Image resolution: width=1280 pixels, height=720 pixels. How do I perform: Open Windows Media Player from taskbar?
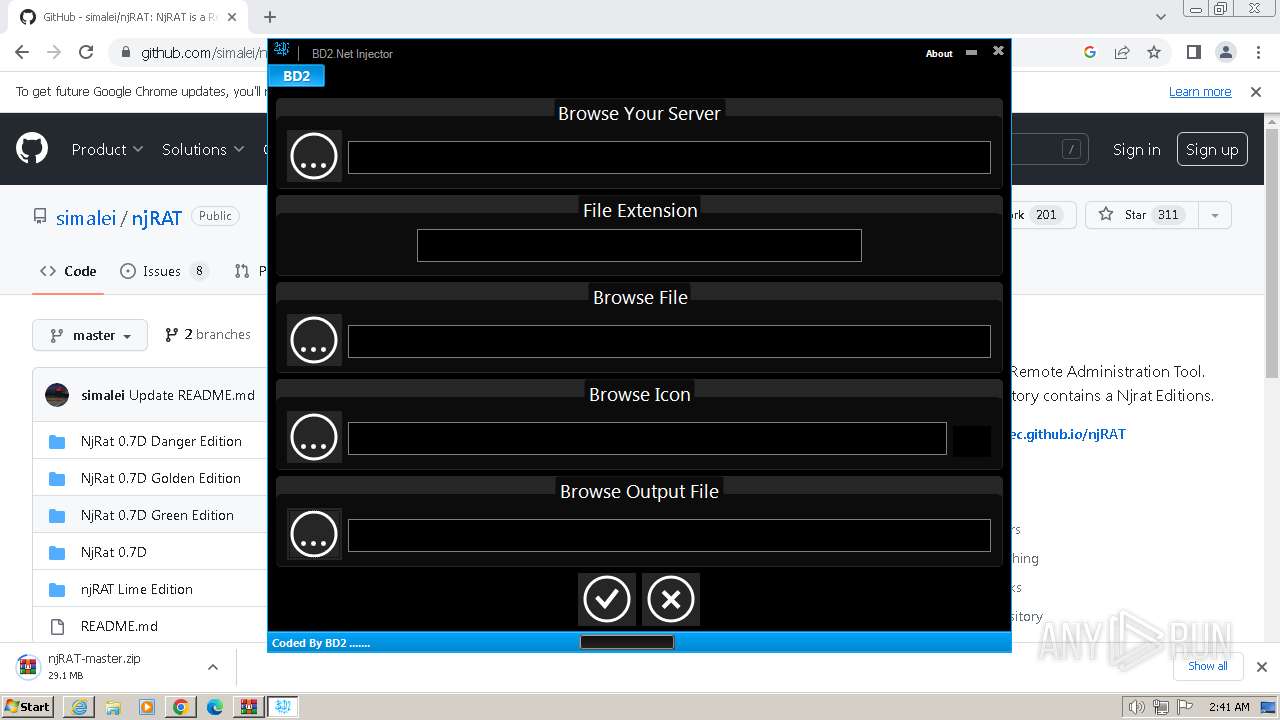point(147,707)
